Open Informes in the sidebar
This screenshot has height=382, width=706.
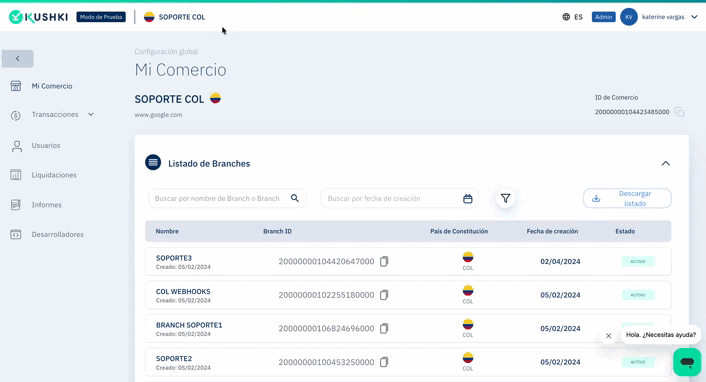tap(46, 205)
